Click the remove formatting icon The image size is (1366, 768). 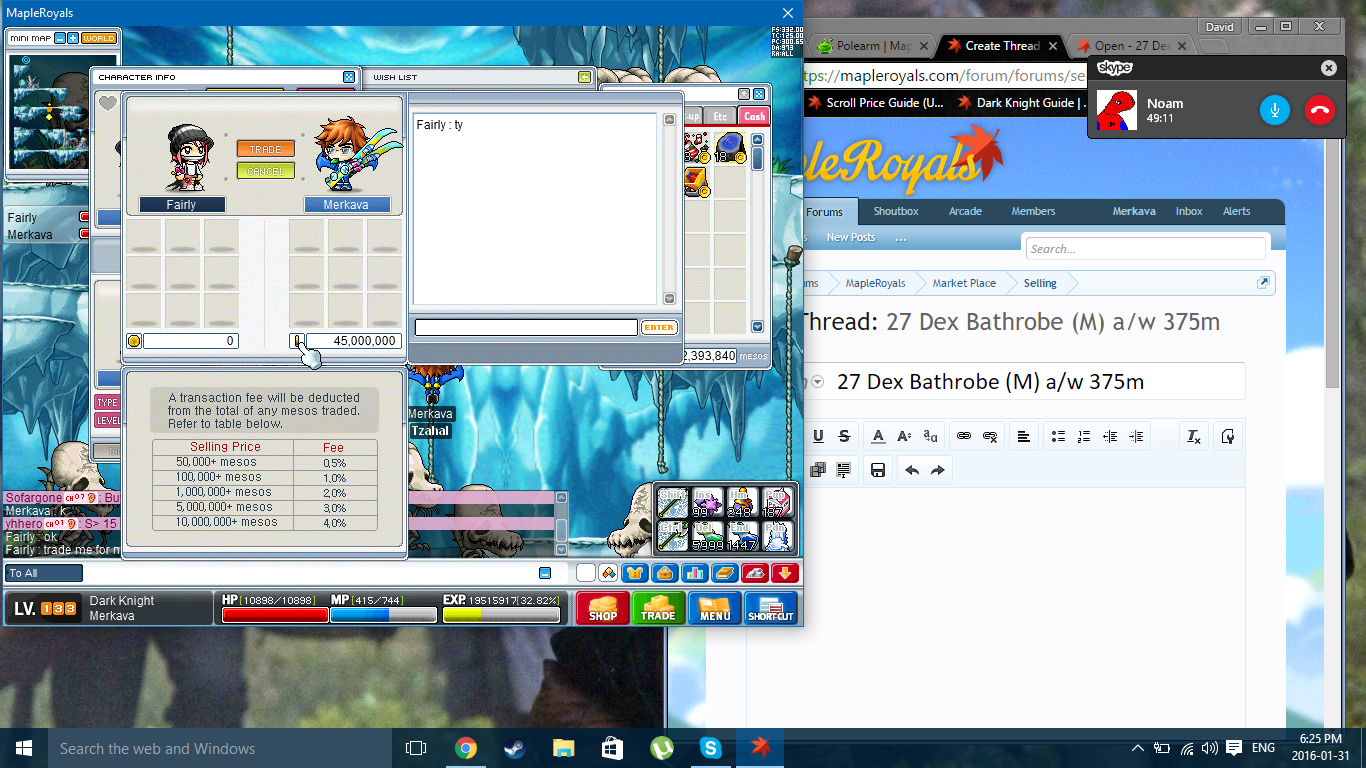[x=1193, y=436]
